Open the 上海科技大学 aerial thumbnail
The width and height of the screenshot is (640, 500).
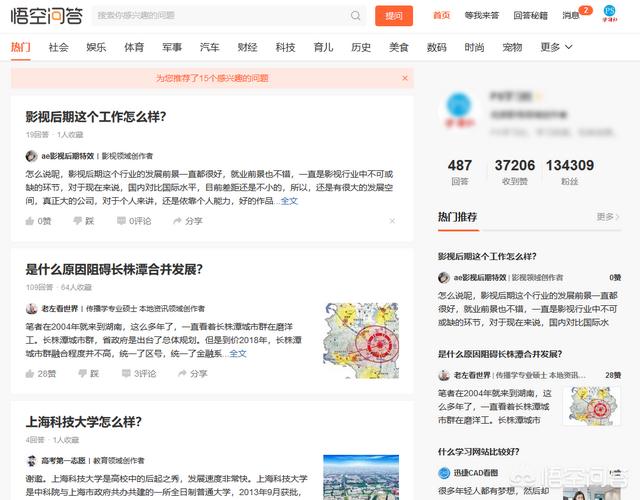coord(361,477)
